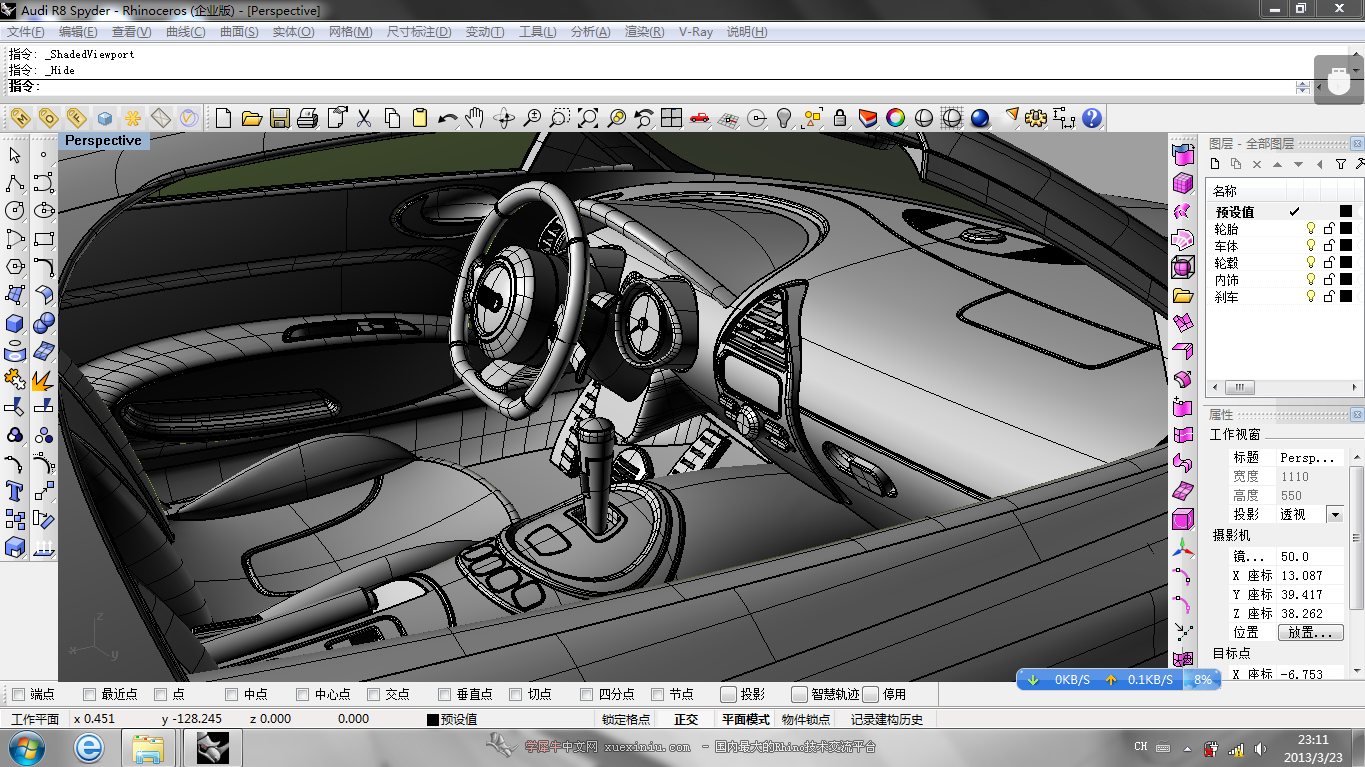1365x767 pixels.
Task: Select the Polyline tool in left toolbox
Action: coord(15,183)
